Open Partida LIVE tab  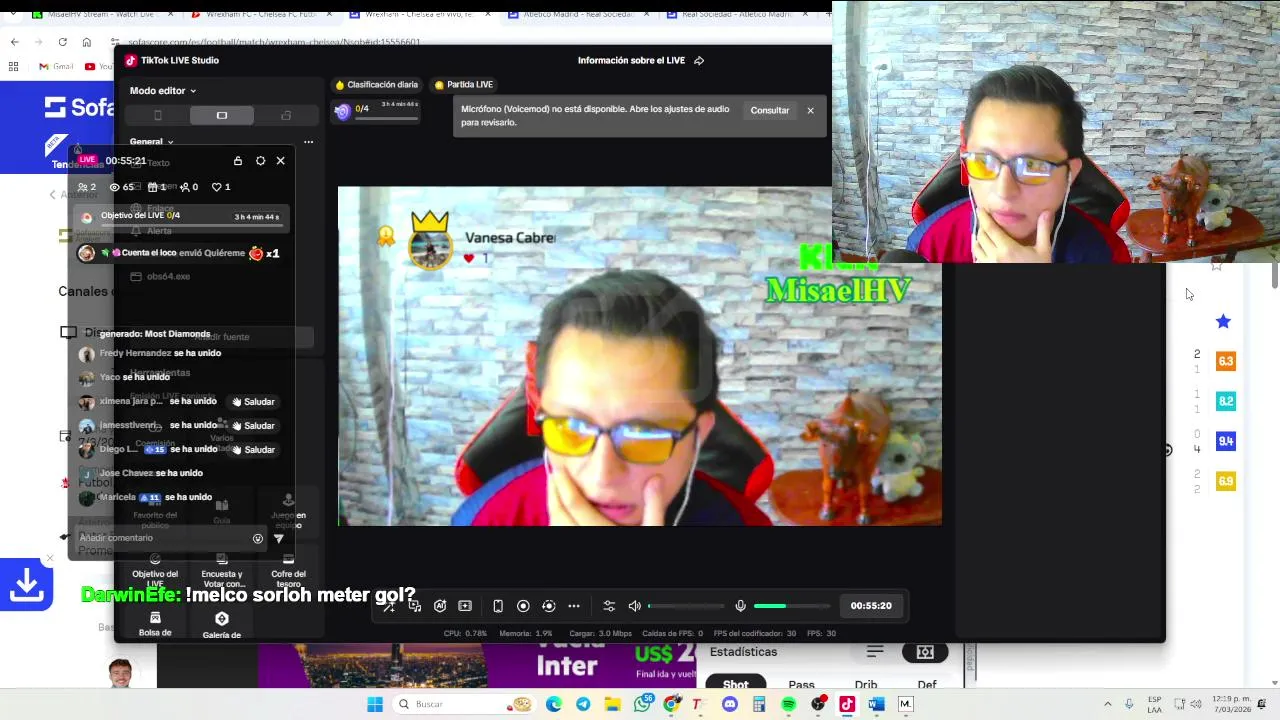tap(464, 85)
